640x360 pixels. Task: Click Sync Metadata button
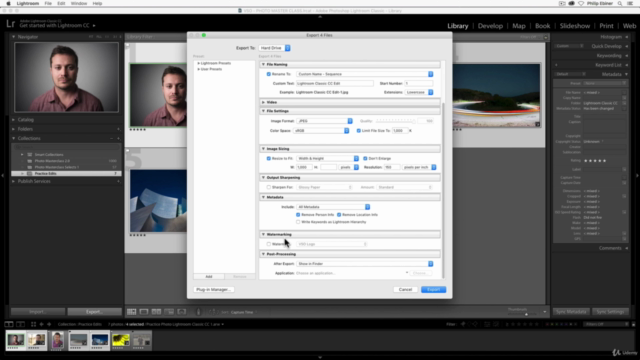point(571,312)
